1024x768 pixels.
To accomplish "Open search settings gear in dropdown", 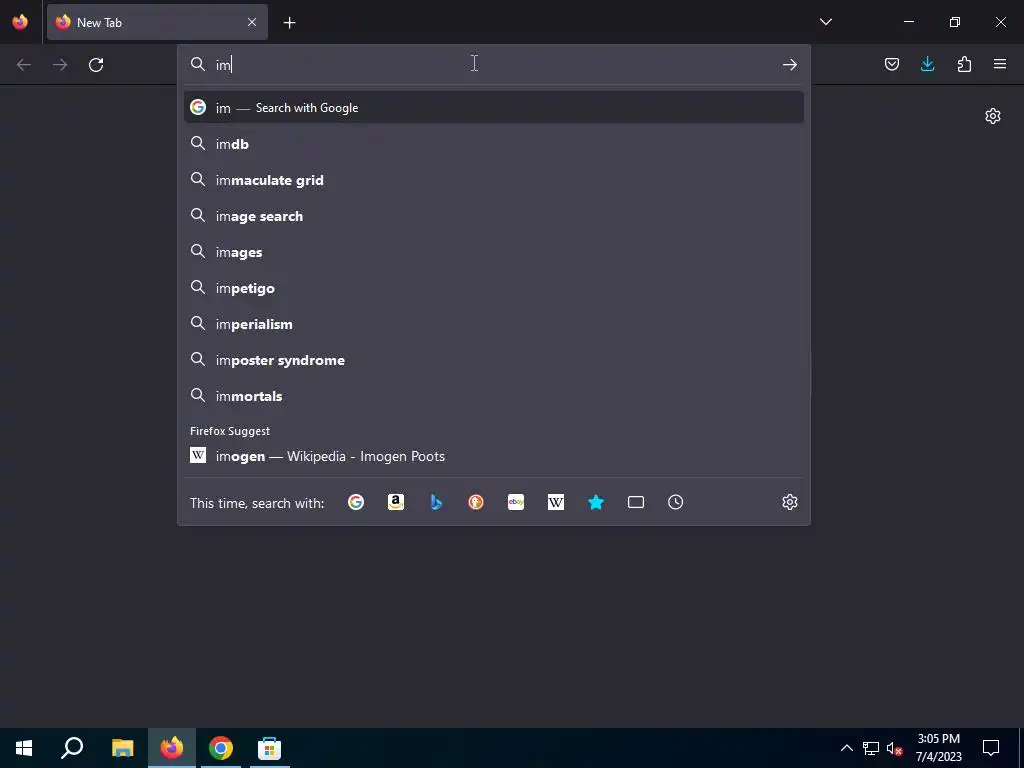I will point(790,502).
